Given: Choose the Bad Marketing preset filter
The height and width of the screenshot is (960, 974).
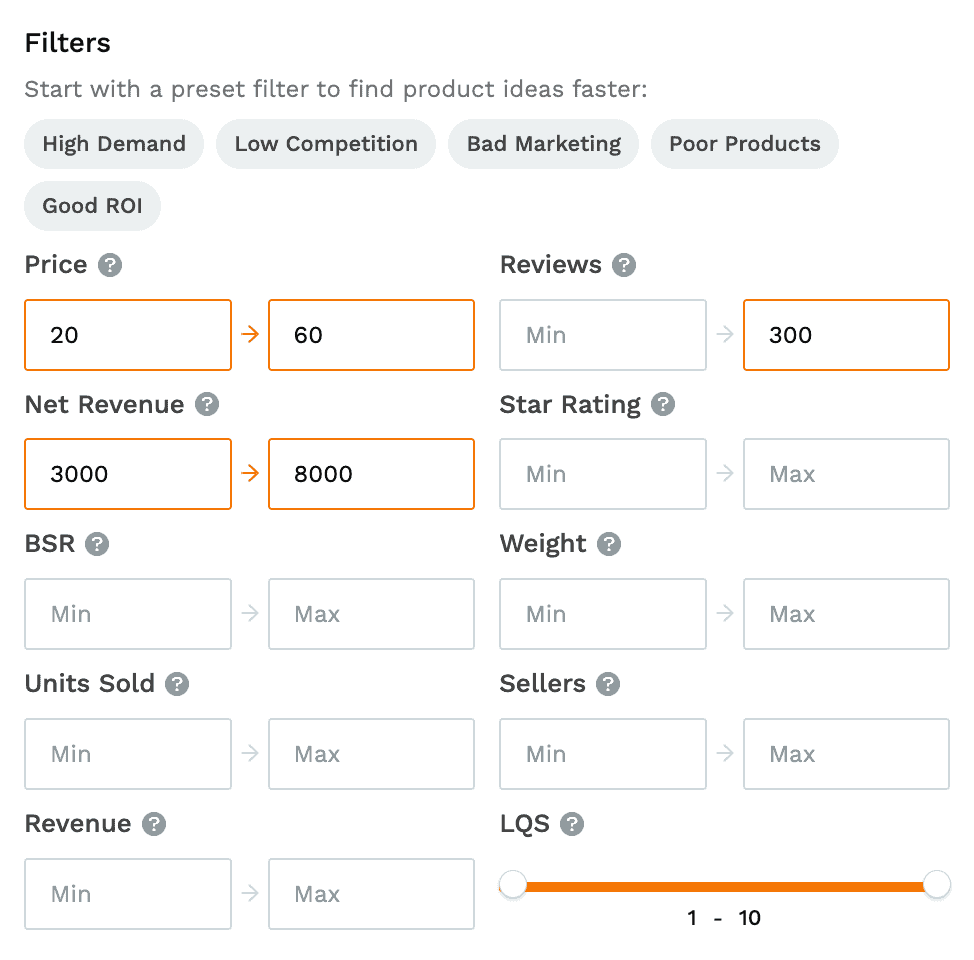Looking at the screenshot, I should click(544, 144).
